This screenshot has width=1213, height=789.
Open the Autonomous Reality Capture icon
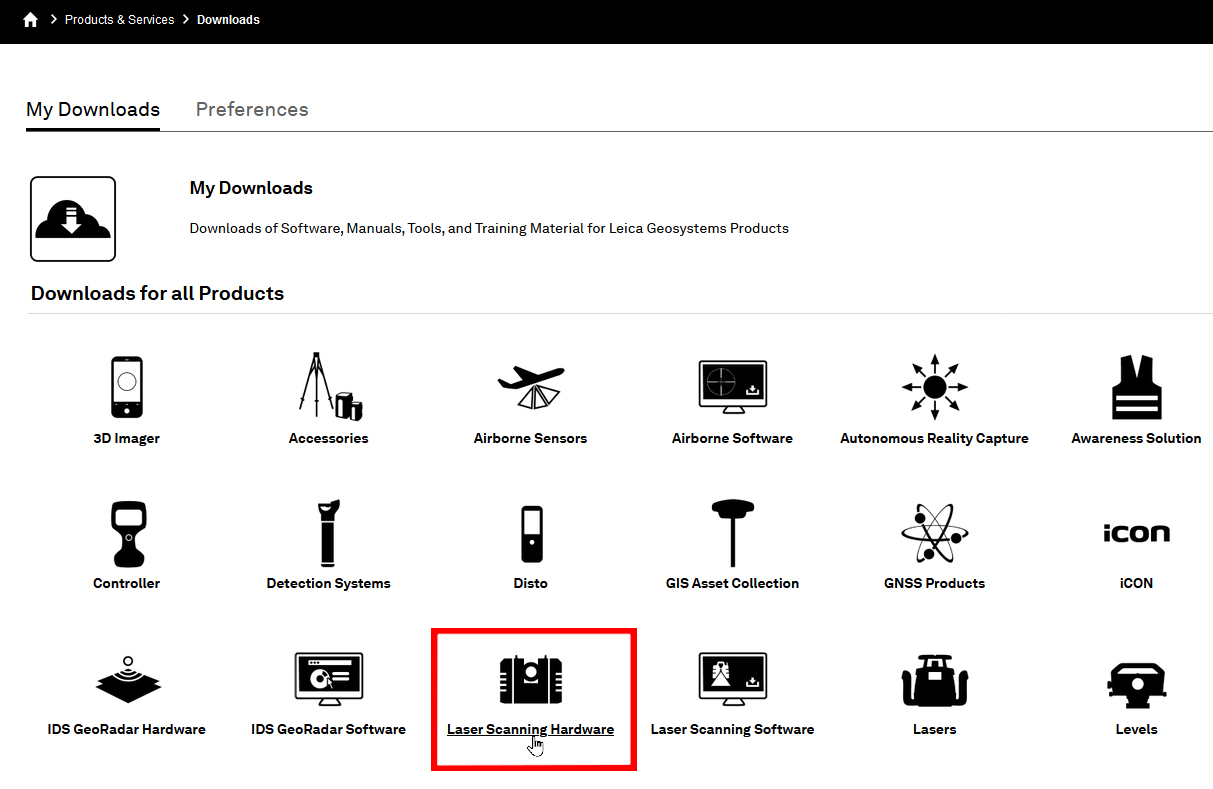[934, 386]
